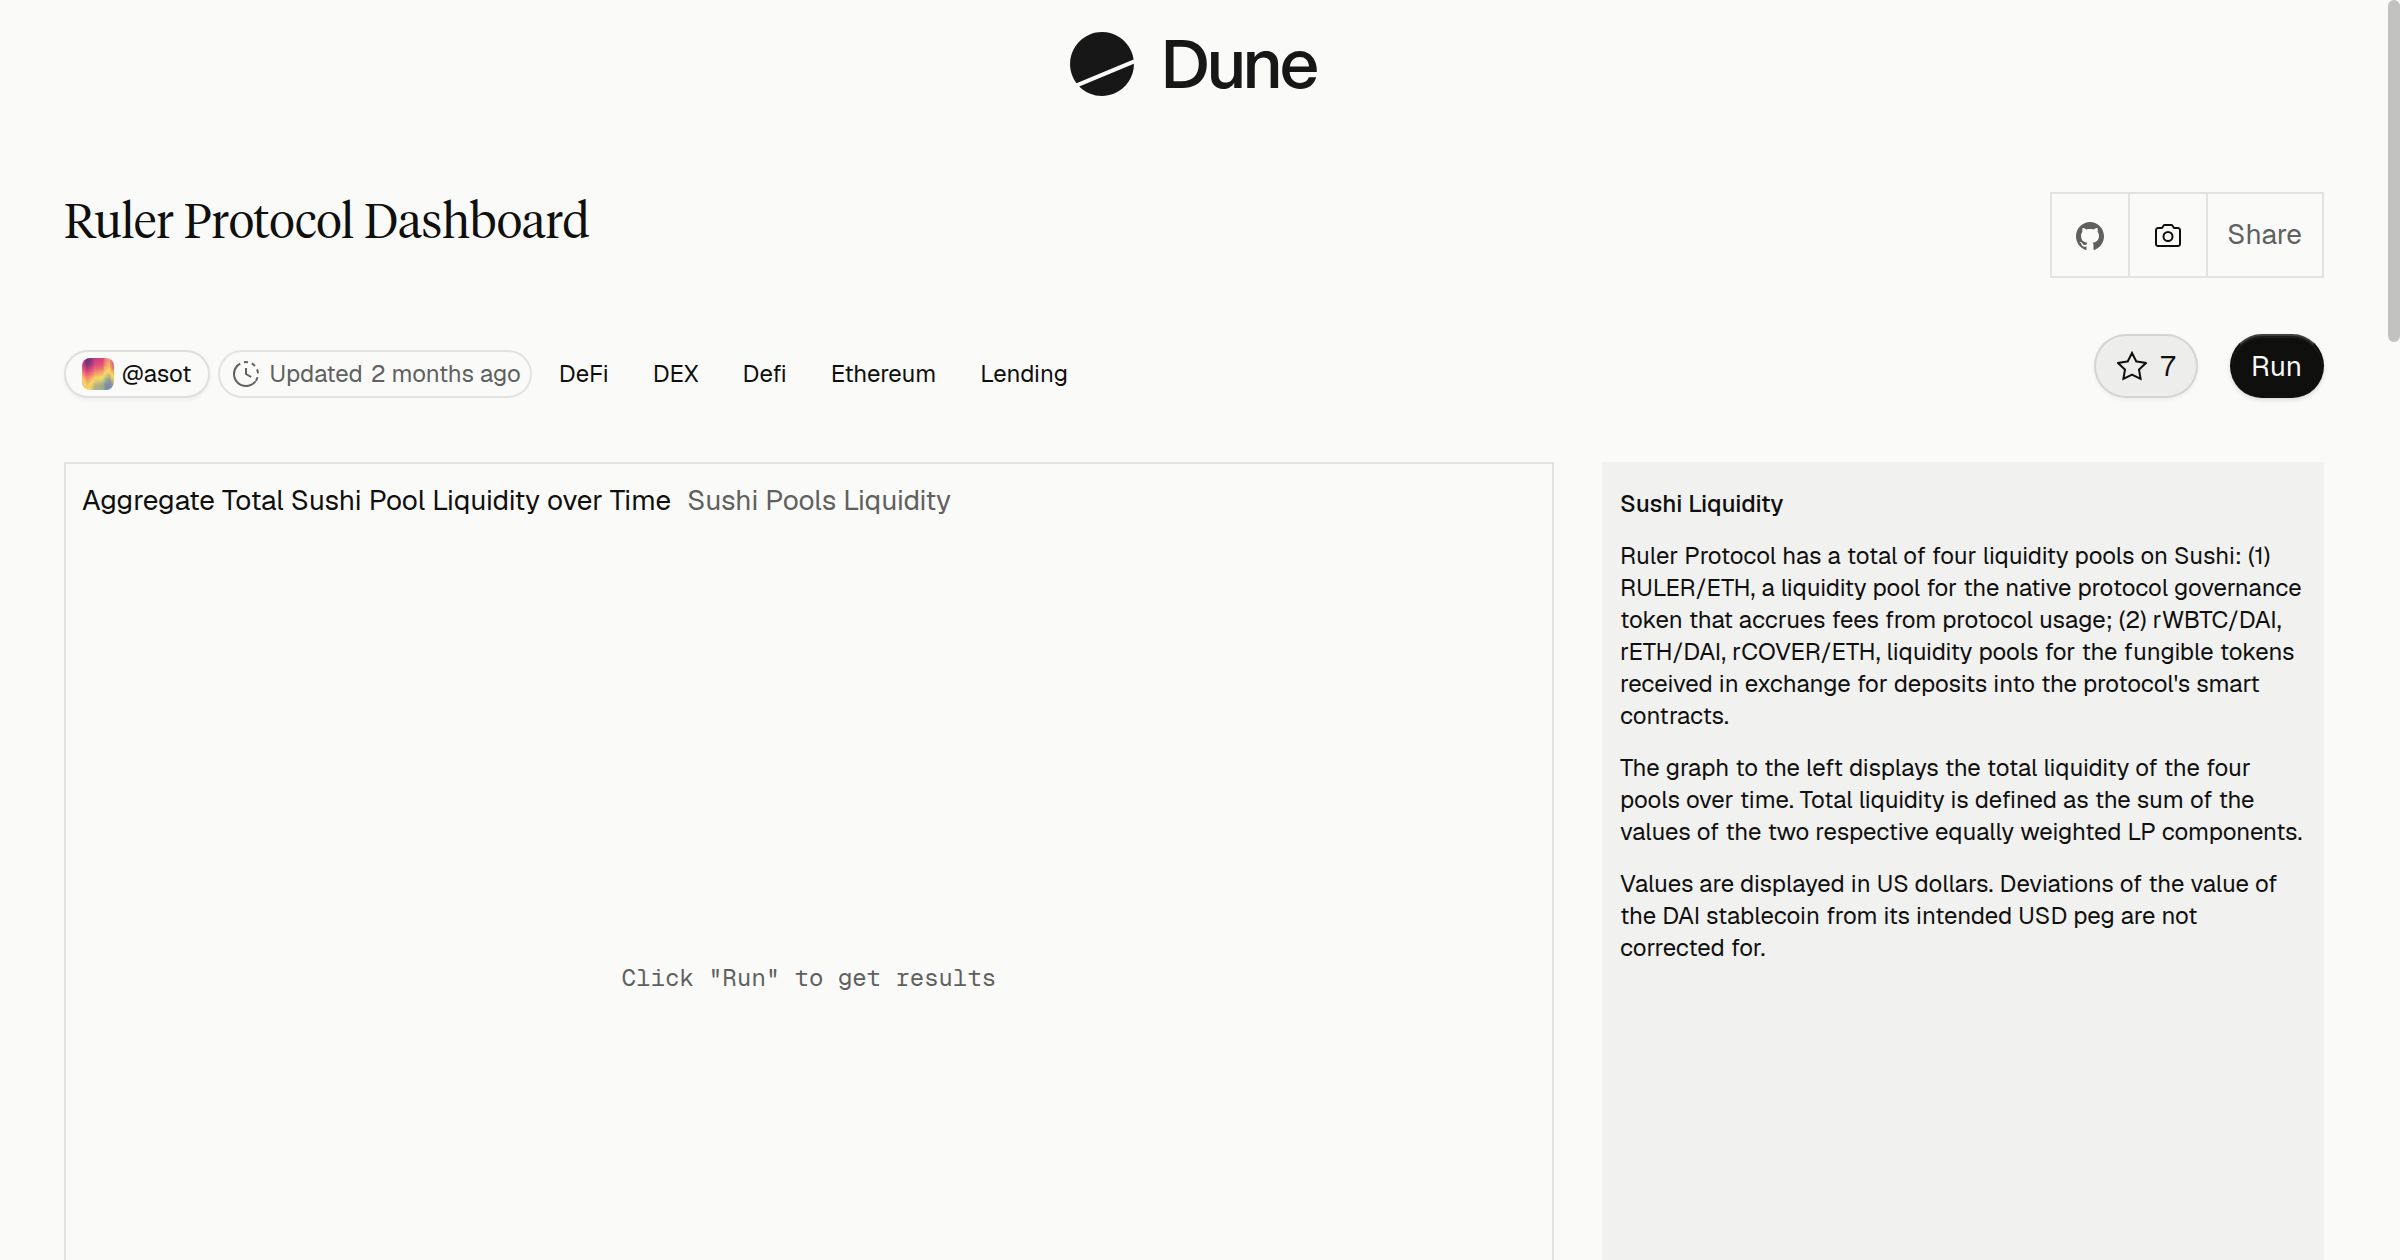Click the paragraph starting 'The graph to the left'
This screenshot has height=1260, width=2400.
click(1961, 800)
